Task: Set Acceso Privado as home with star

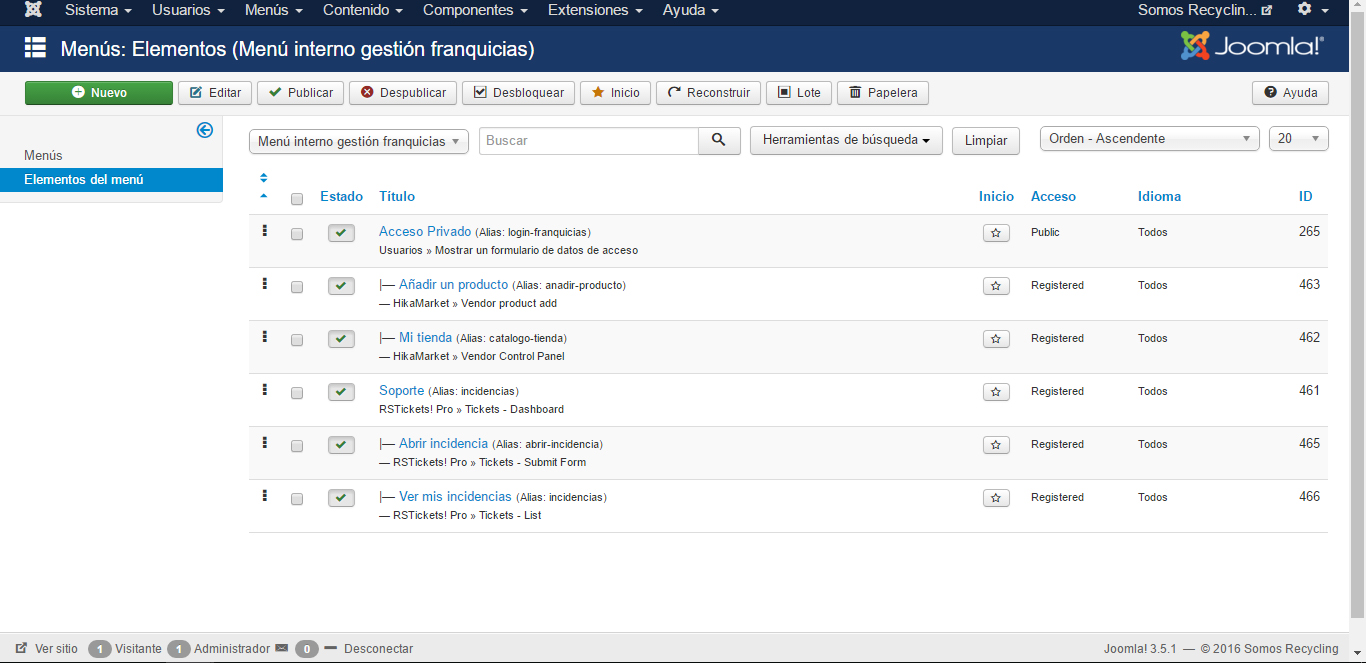Action: tap(995, 233)
